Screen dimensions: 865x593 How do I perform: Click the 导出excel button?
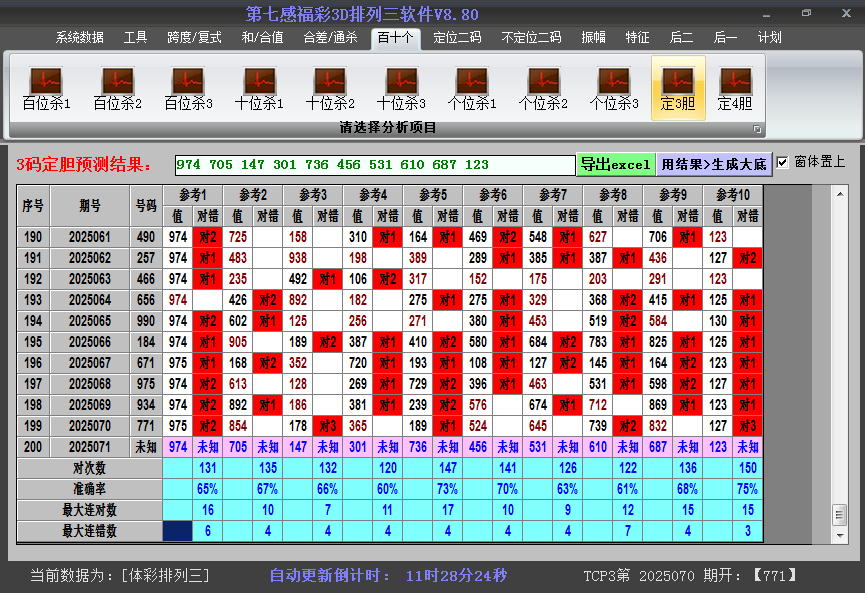(615, 164)
